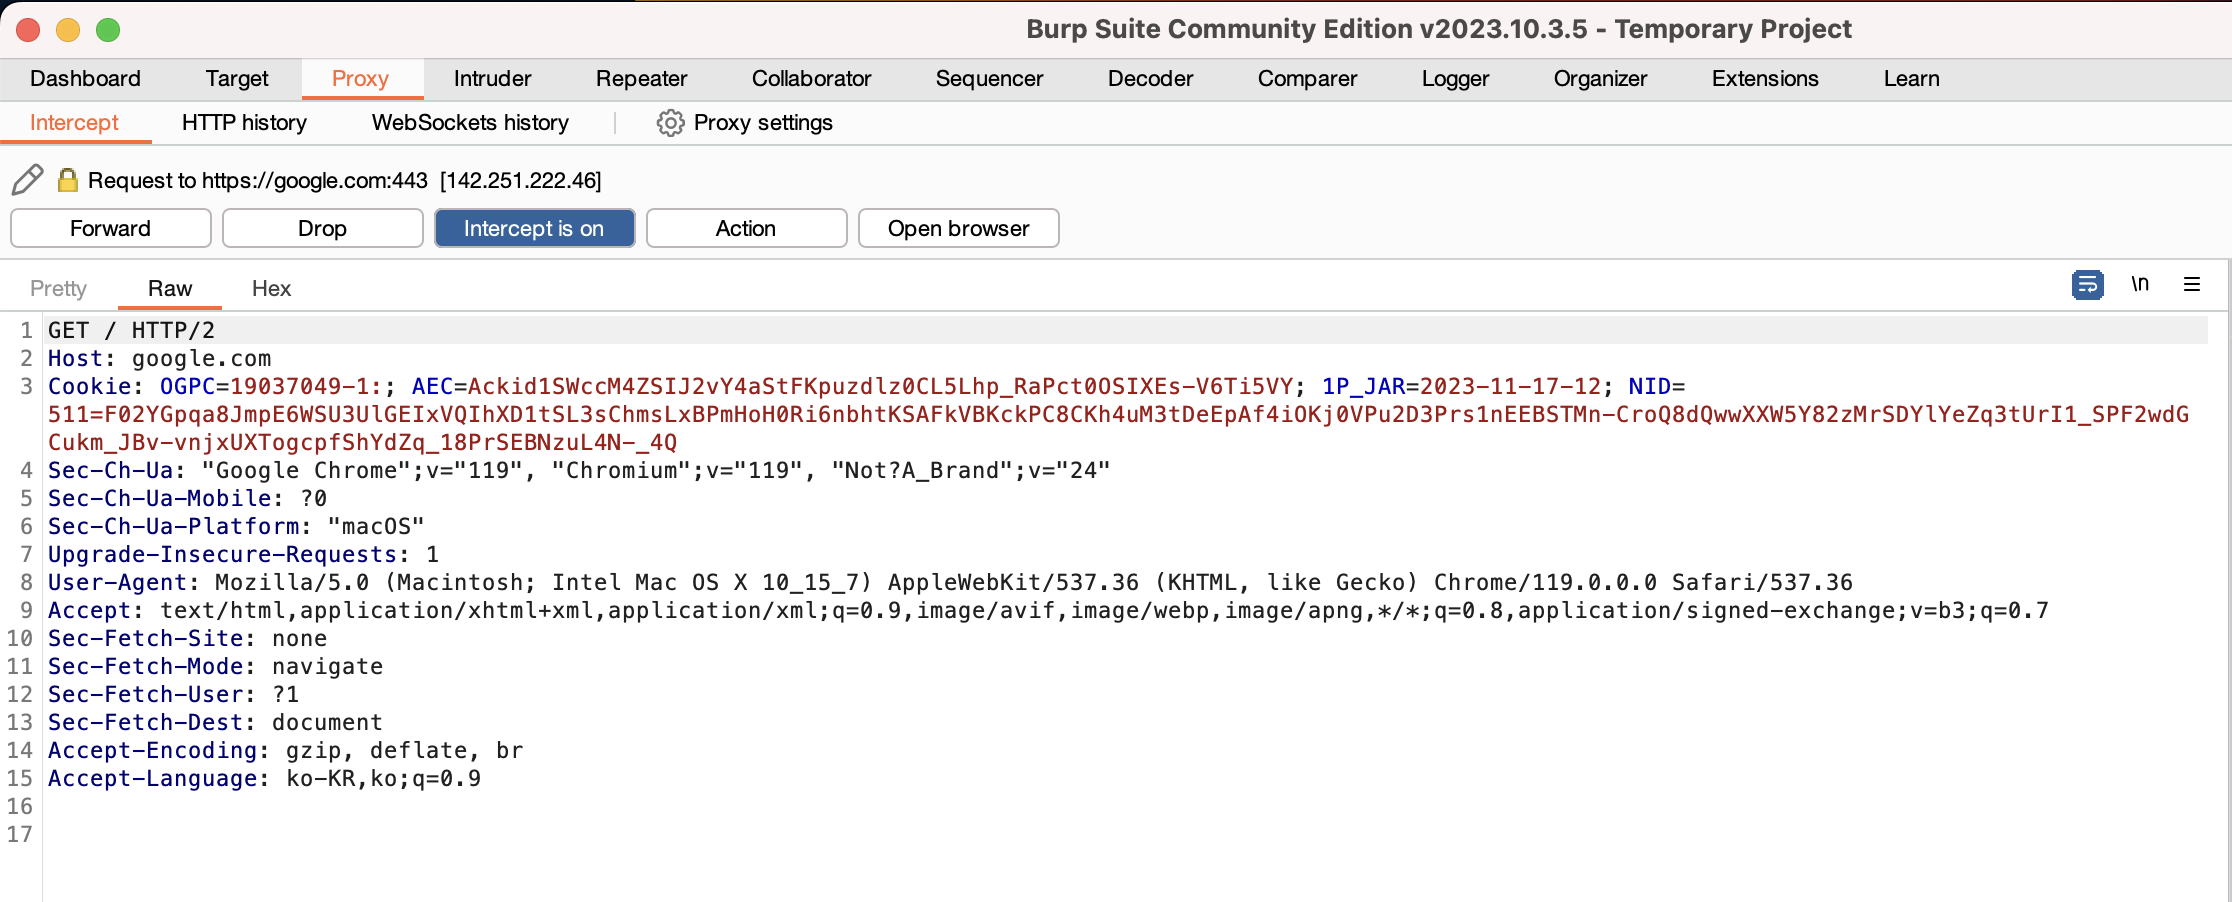
Task: Toggle the blue line wrap icon
Action: coord(2087,285)
